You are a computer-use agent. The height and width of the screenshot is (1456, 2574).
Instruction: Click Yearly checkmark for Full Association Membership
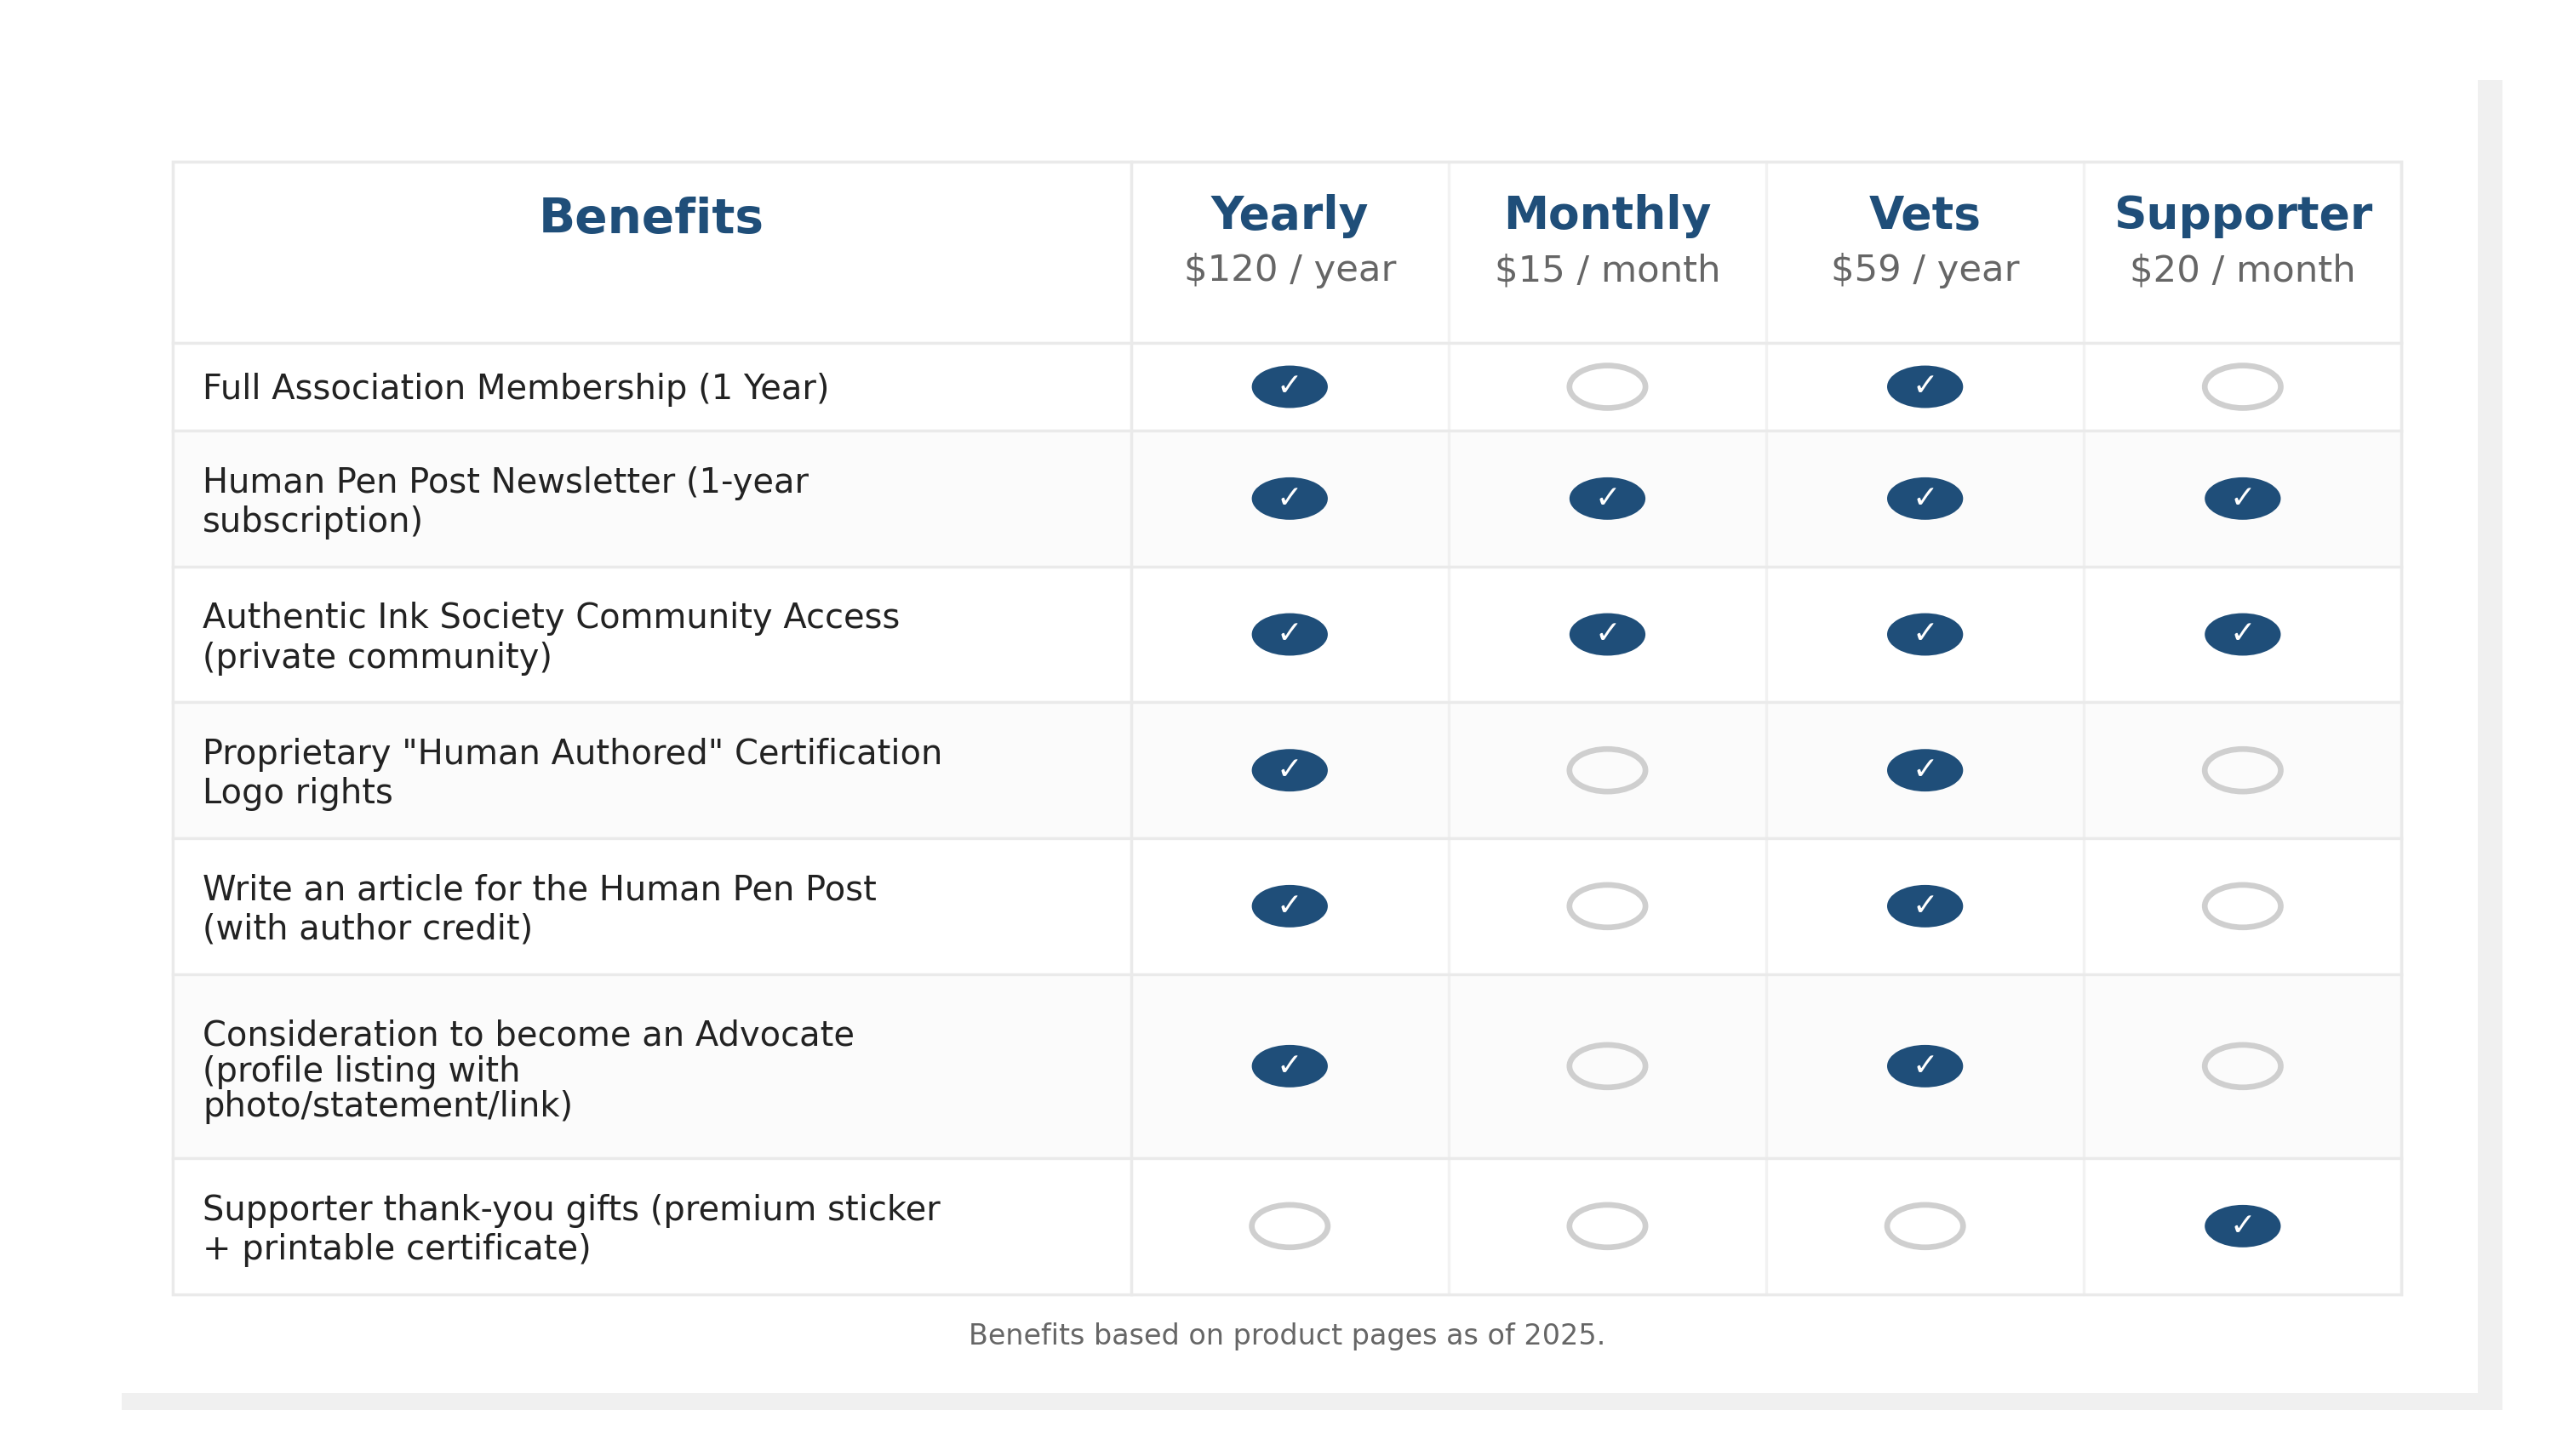pyautogui.click(x=1289, y=387)
